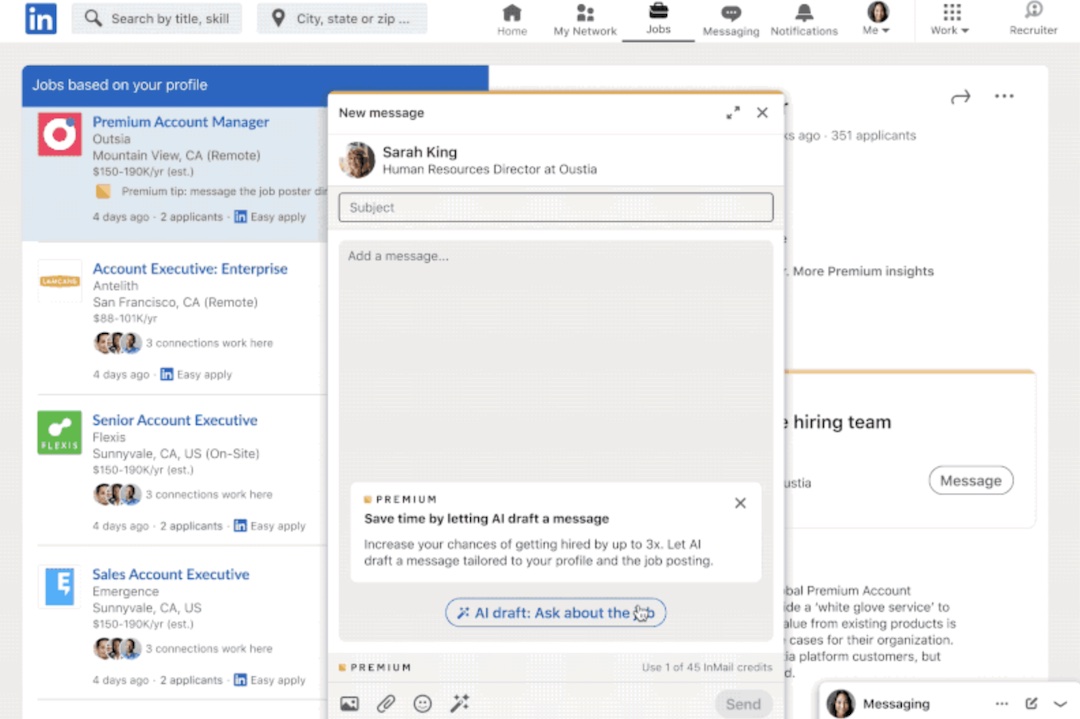1080x719 pixels.
Task: Click Easy apply icon on Senior Account Executive
Action: tap(240, 526)
